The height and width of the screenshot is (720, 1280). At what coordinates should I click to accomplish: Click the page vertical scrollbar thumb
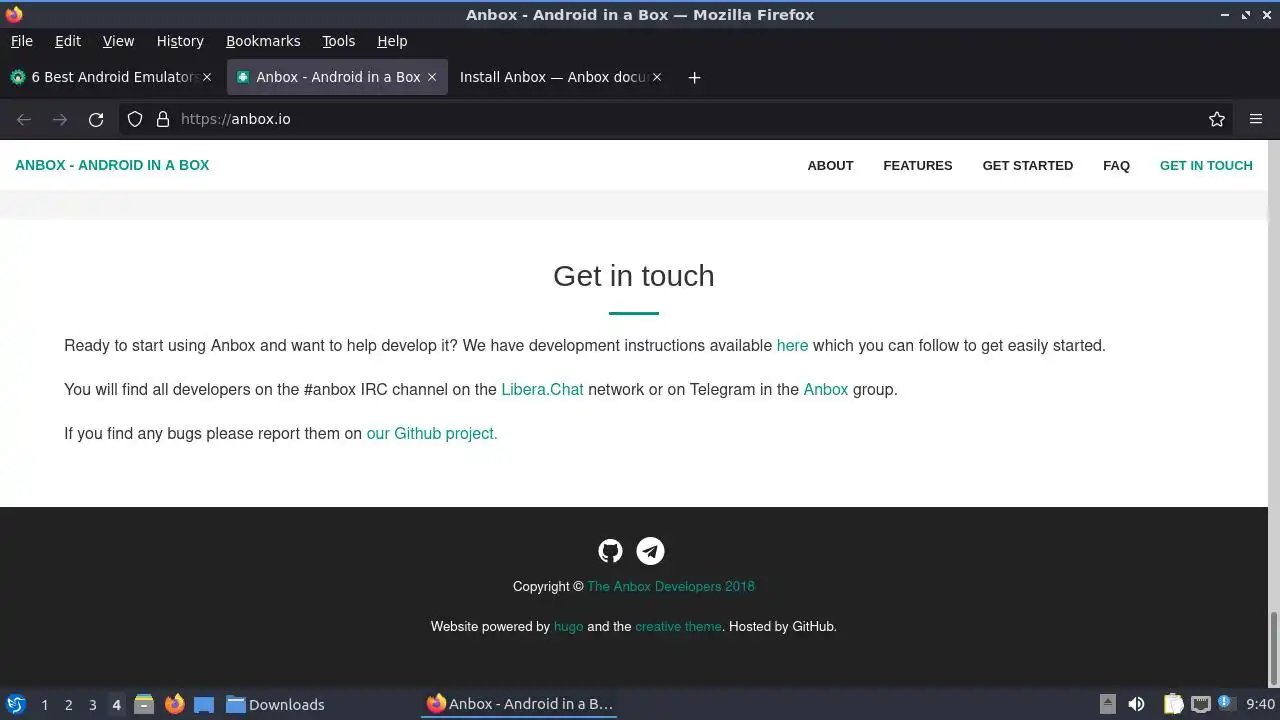coord(1274,650)
